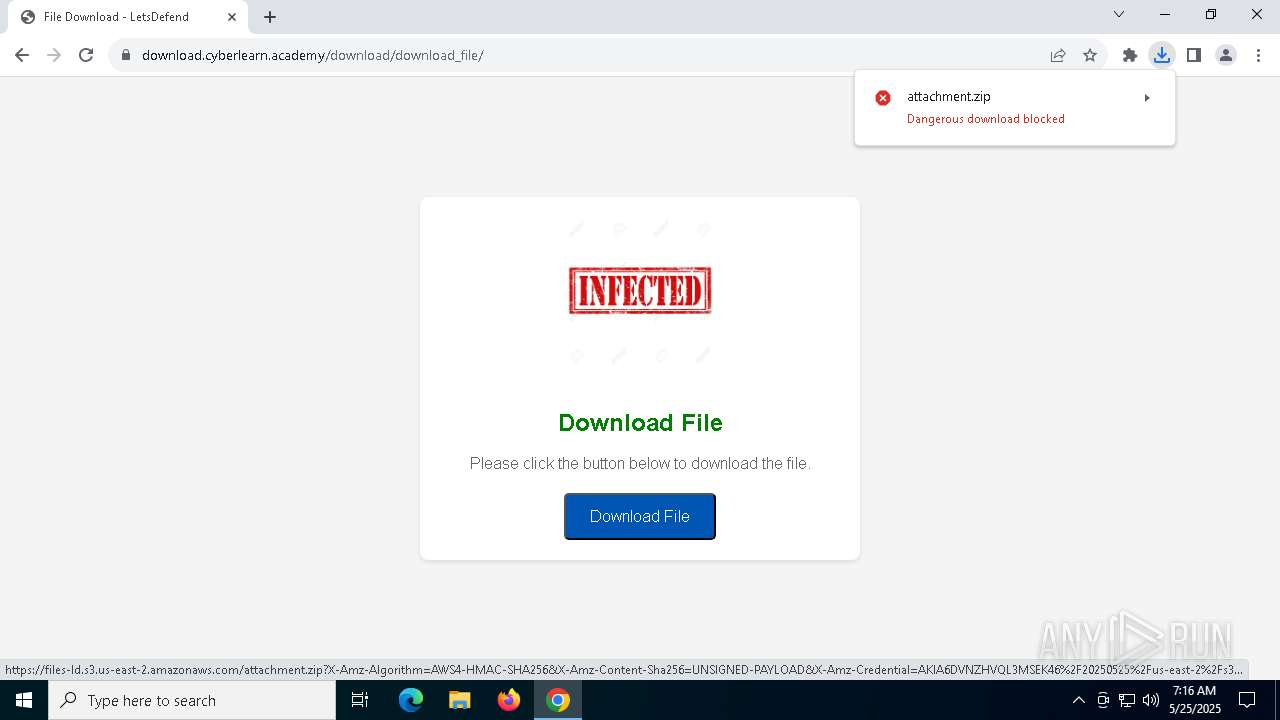This screenshot has height=720, width=1280.
Task: Click the green 'Download File' heading
Action: coord(640,423)
